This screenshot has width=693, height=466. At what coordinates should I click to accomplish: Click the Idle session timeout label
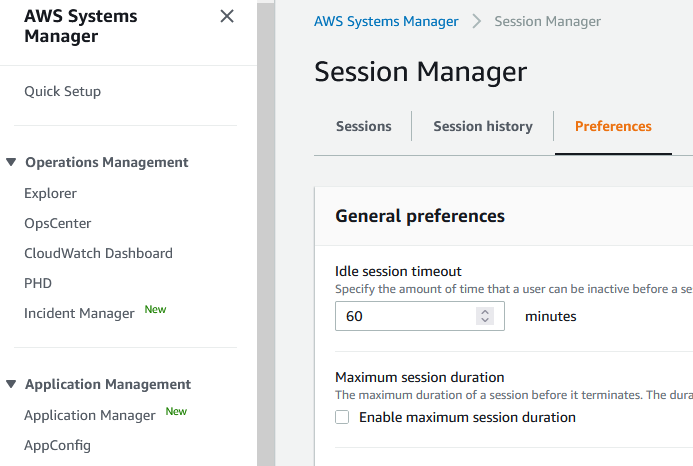click(x=398, y=271)
